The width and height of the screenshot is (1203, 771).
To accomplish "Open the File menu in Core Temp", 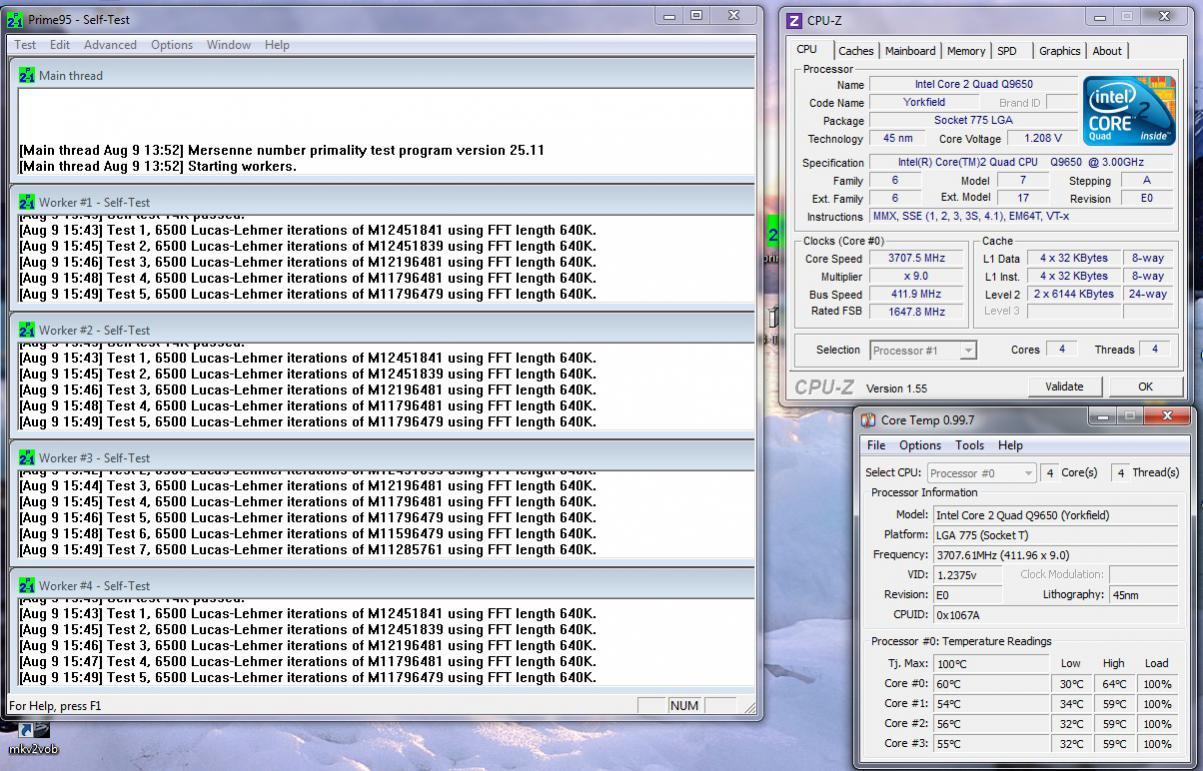I will click(876, 446).
